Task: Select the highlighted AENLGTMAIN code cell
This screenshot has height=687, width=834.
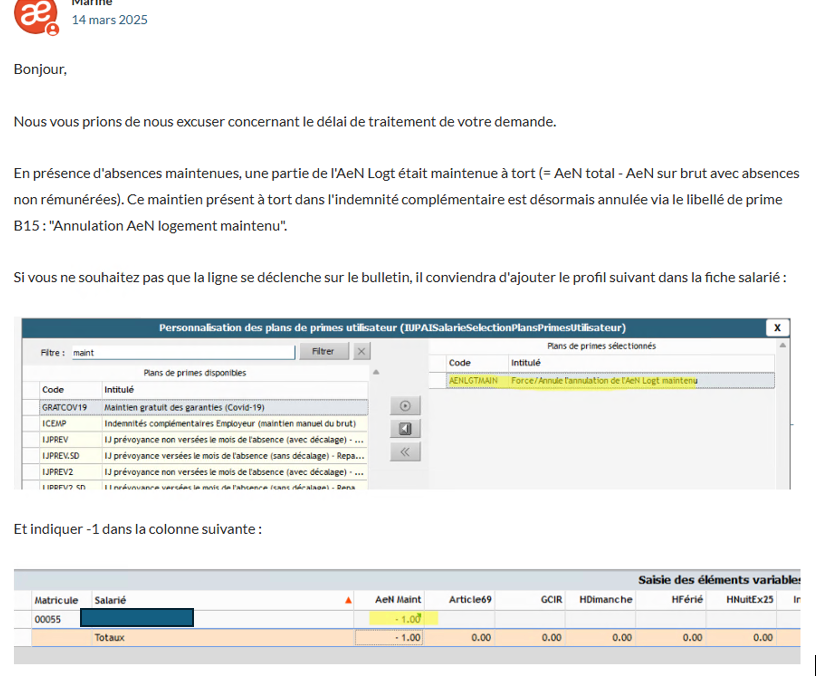Action: click(x=473, y=381)
